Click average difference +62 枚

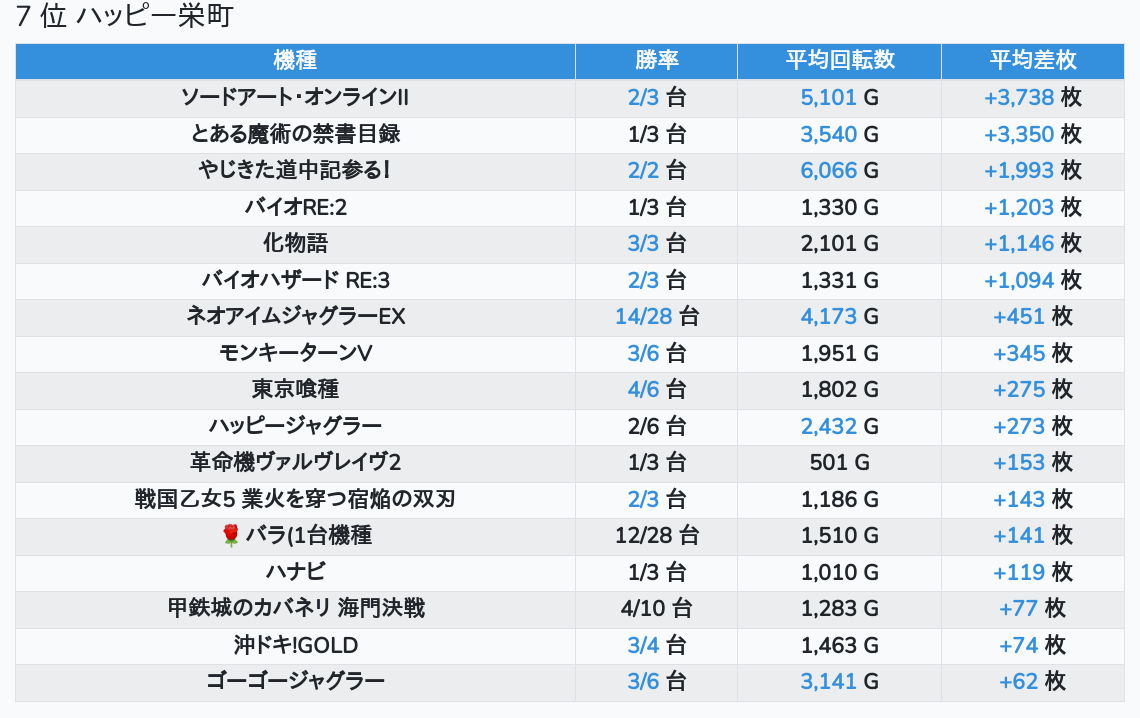coord(1032,682)
